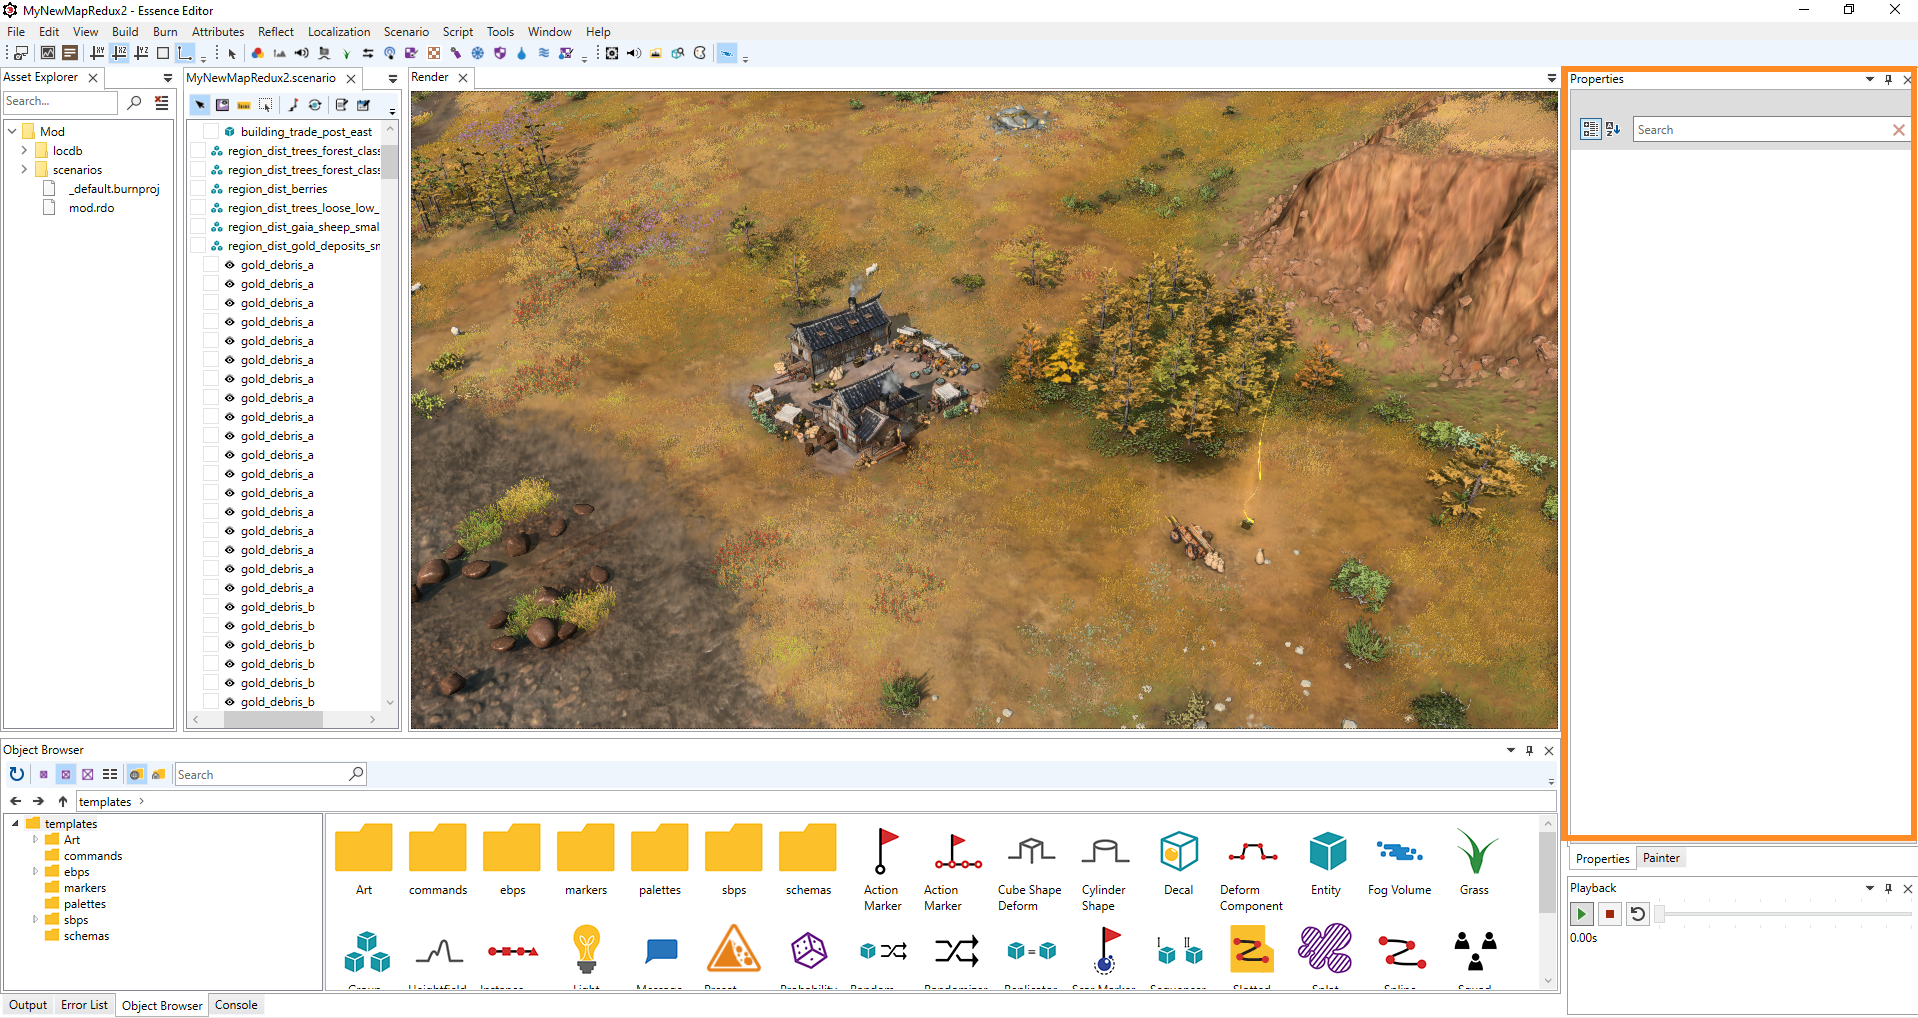Expand the locdb folder in Asset Explorer
The image size is (1918, 1018).
click(24, 150)
